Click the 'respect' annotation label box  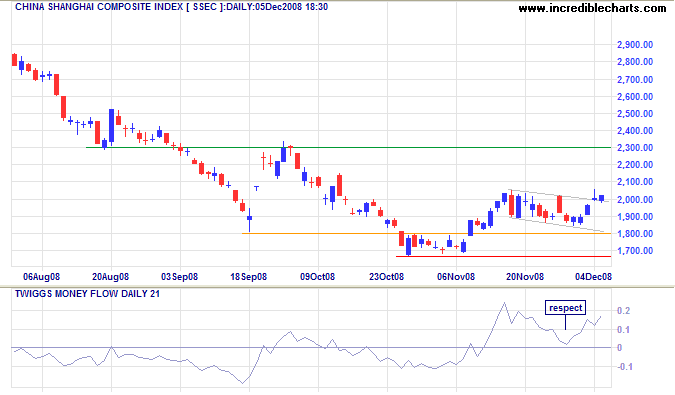[565, 308]
